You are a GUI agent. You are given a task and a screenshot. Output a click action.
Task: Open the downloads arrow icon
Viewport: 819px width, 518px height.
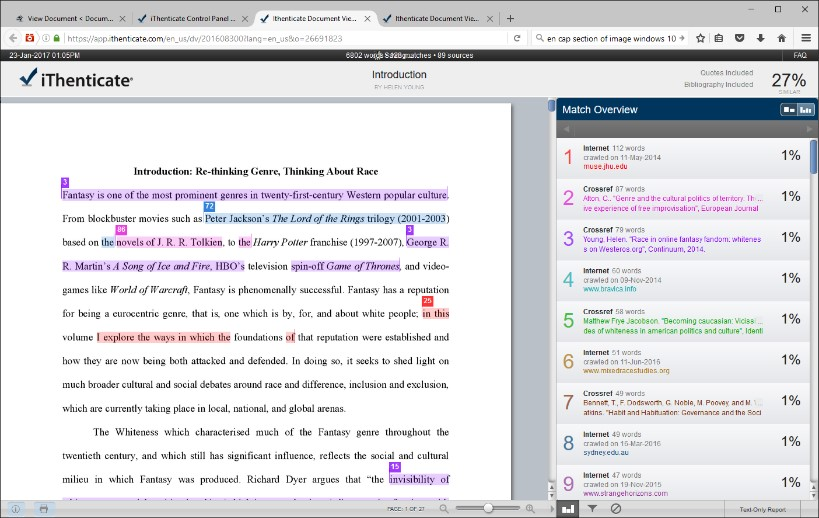(760, 38)
